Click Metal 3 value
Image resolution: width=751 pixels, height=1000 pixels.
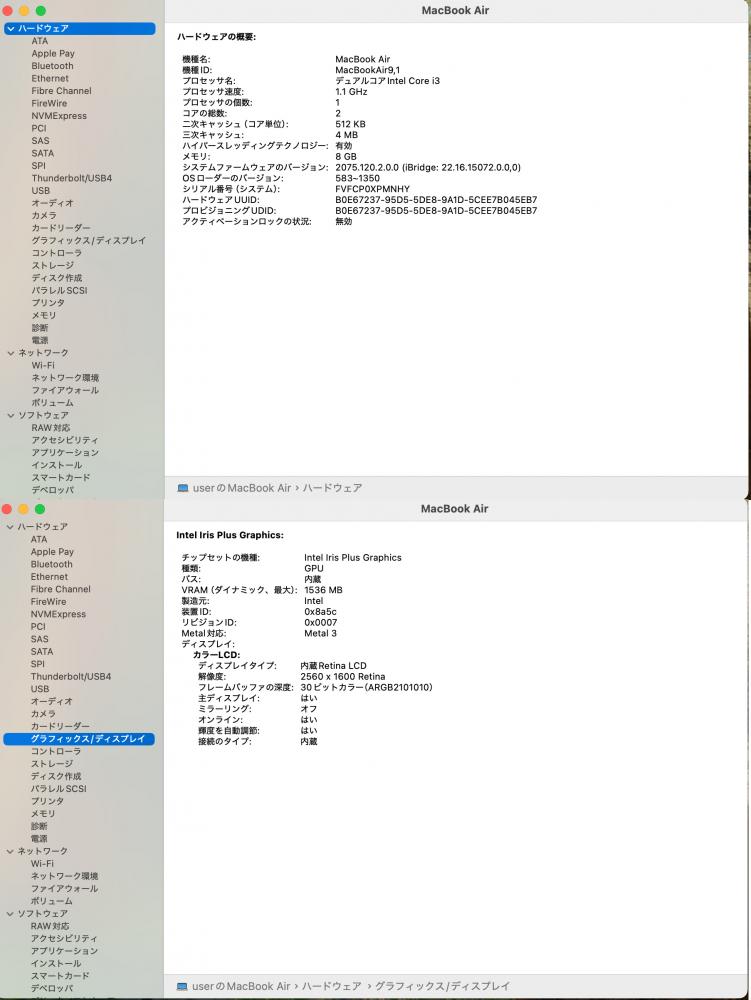pos(321,633)
